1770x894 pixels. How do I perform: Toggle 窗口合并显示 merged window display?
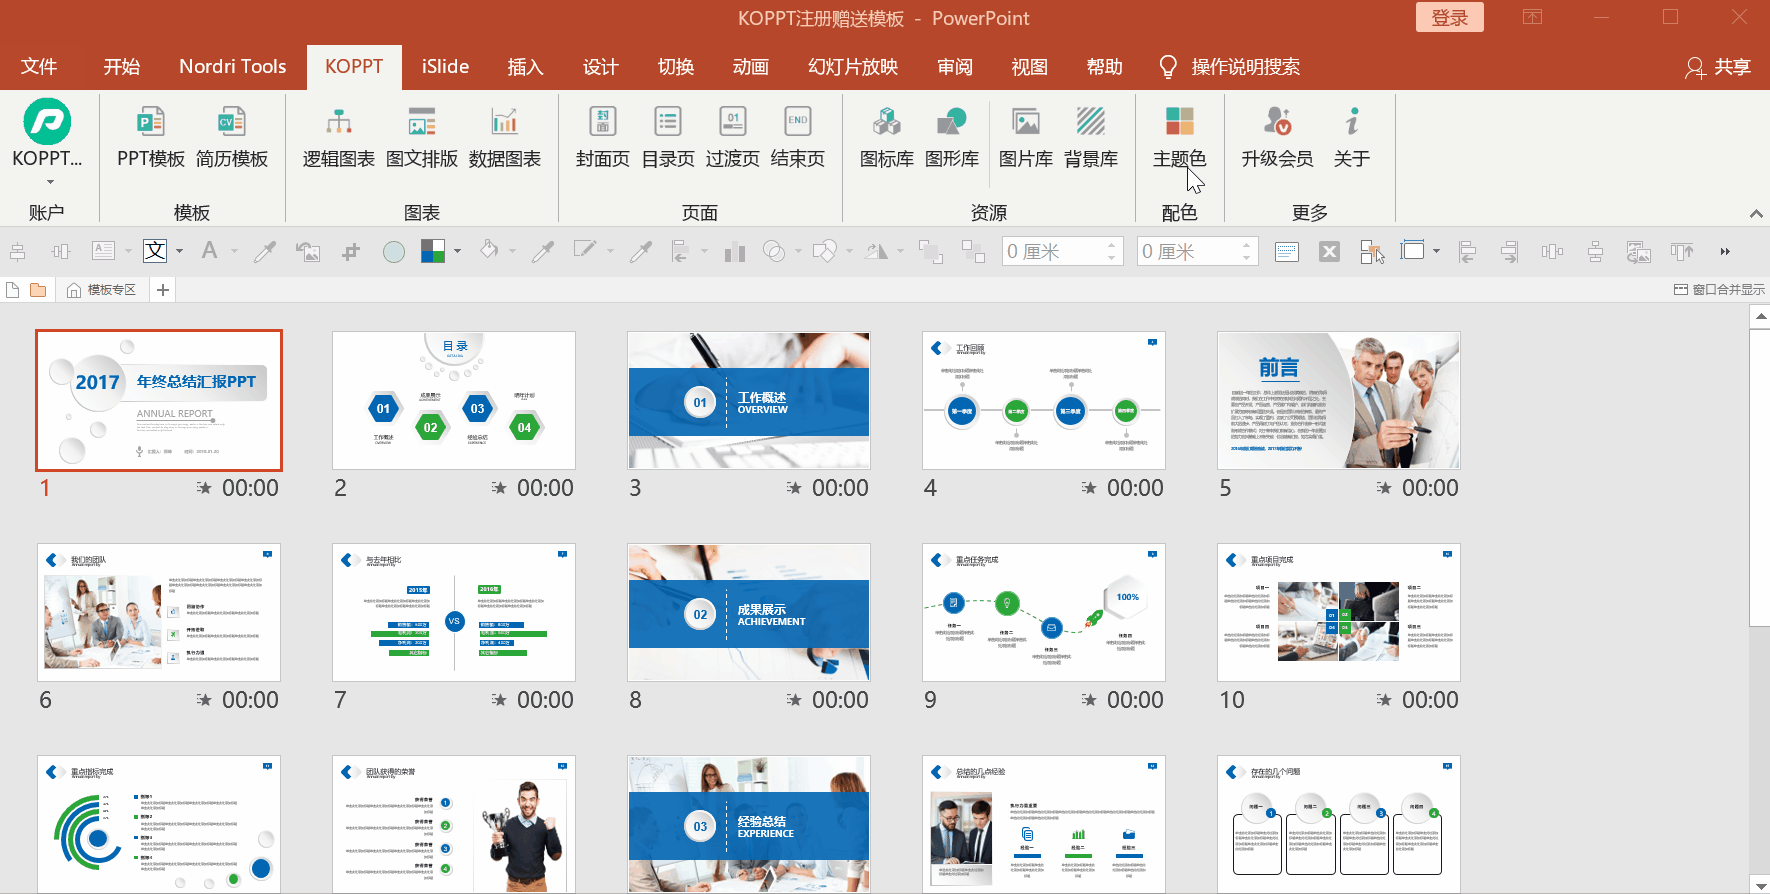pos(1719,290)
